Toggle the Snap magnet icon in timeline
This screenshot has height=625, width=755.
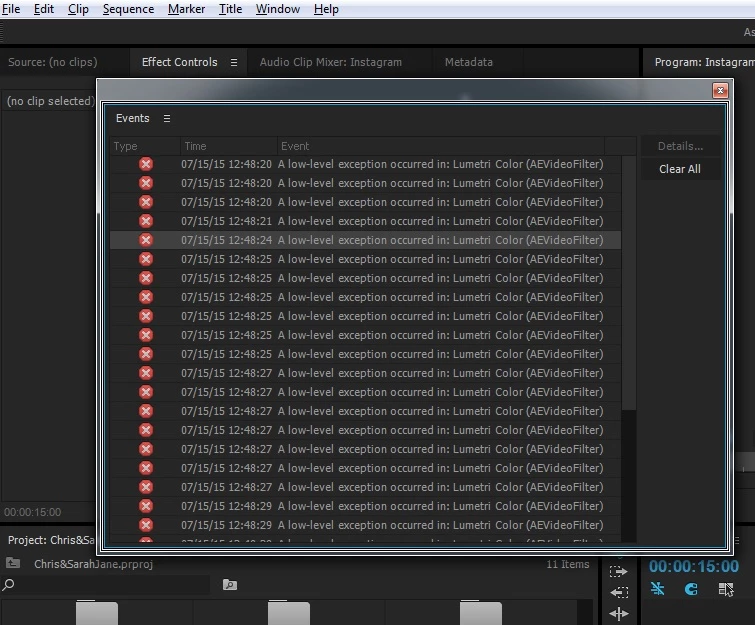click(691, 589)
